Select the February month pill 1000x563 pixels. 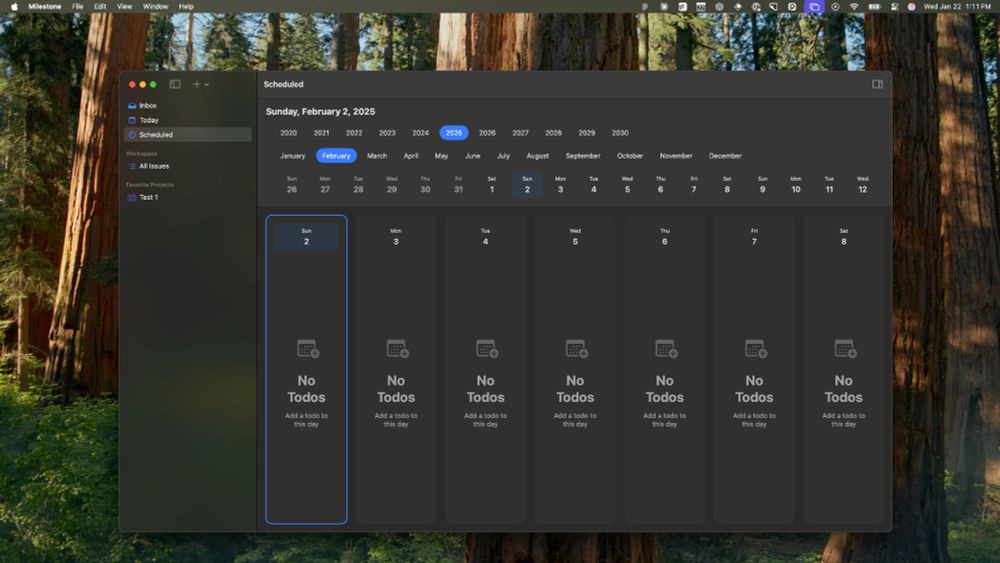pos(336,156)
